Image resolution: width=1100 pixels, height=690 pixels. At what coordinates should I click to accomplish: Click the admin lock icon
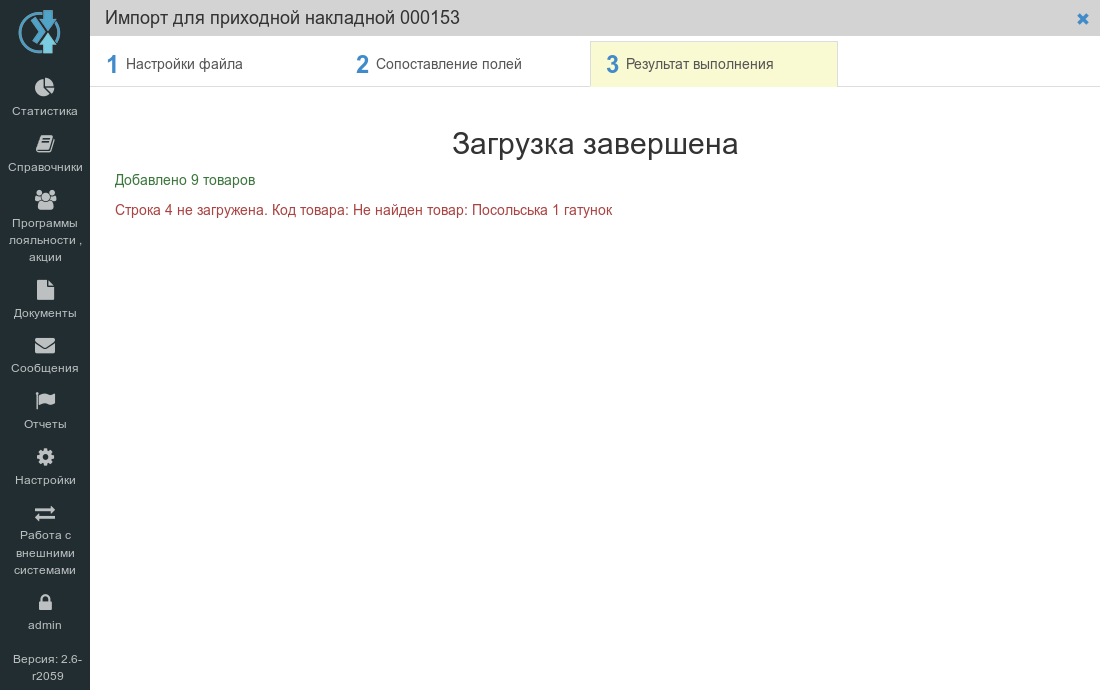tap(45, 602)
